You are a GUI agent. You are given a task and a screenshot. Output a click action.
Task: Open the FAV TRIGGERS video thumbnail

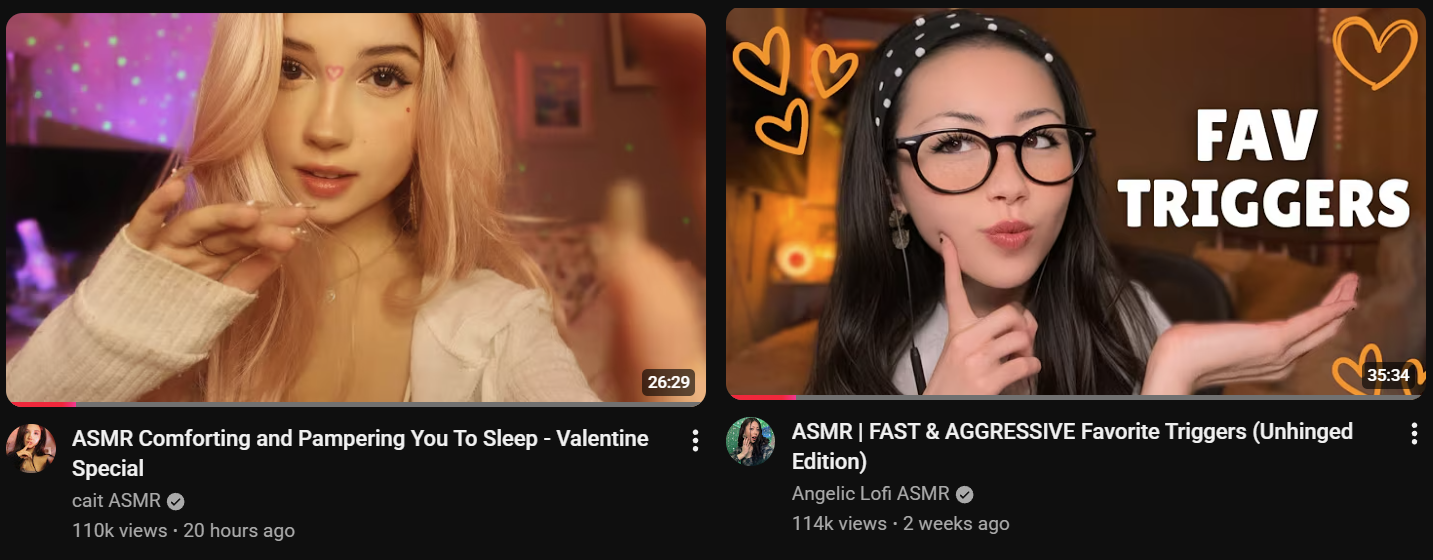1075,203
